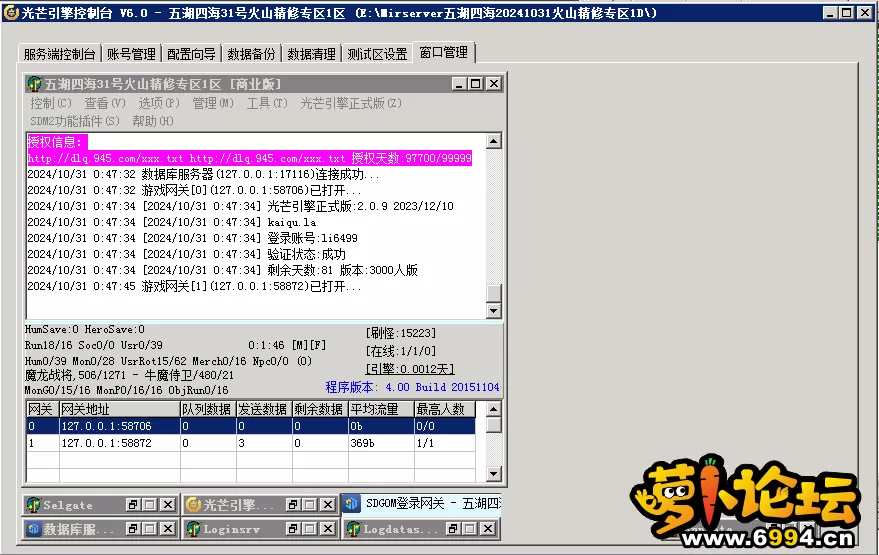Viewport: 879px width, 555px height.
Task: Open the 服务端控制台 tab
Action: [x=59, y=54]
